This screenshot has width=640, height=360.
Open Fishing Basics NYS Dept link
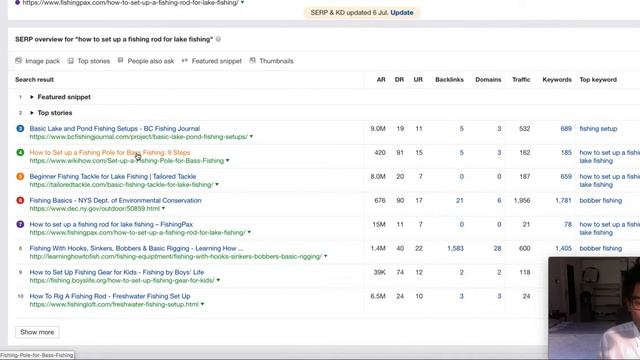(x=116, y=200)
